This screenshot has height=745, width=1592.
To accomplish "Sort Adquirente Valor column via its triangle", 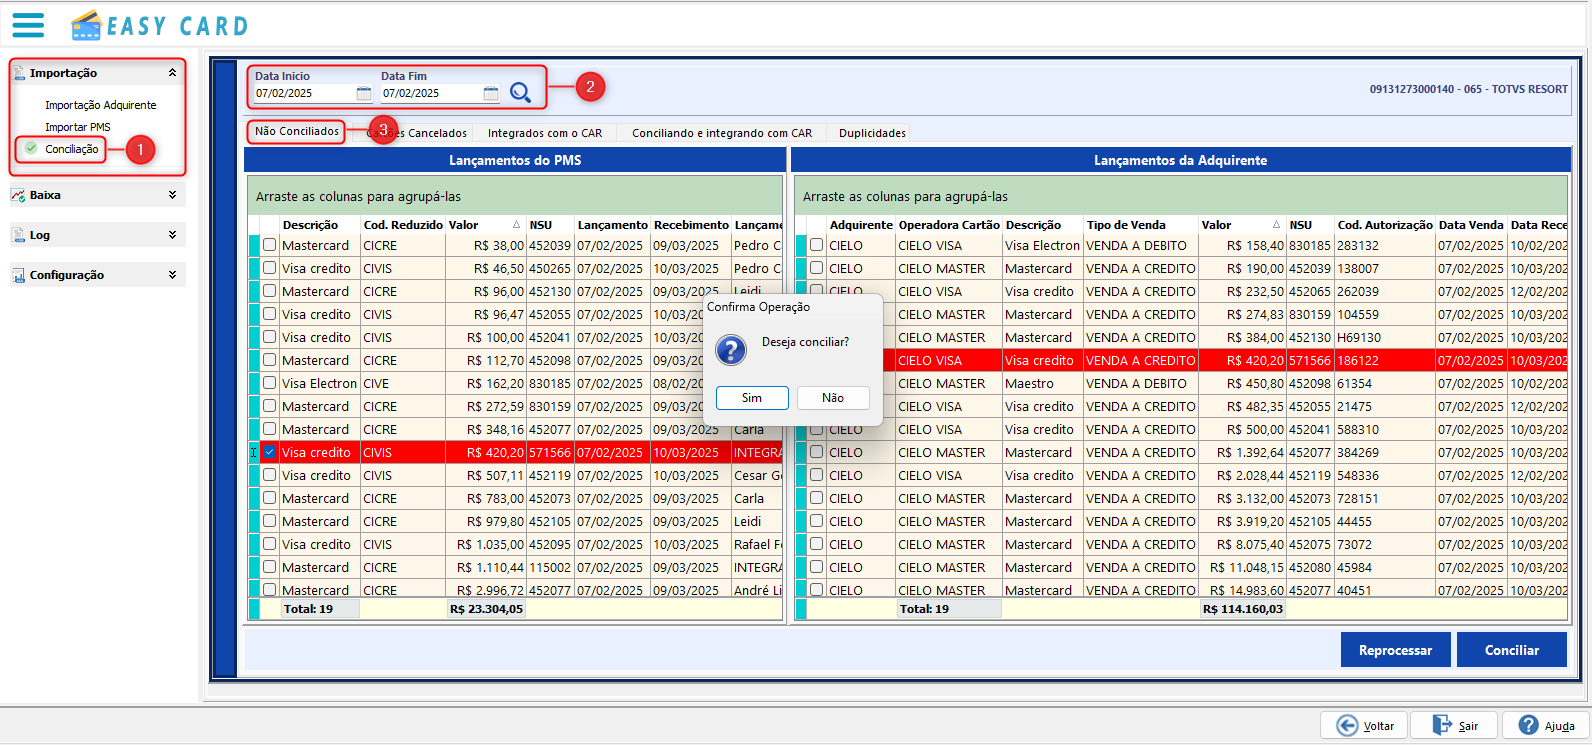I will coord(1276,225).
